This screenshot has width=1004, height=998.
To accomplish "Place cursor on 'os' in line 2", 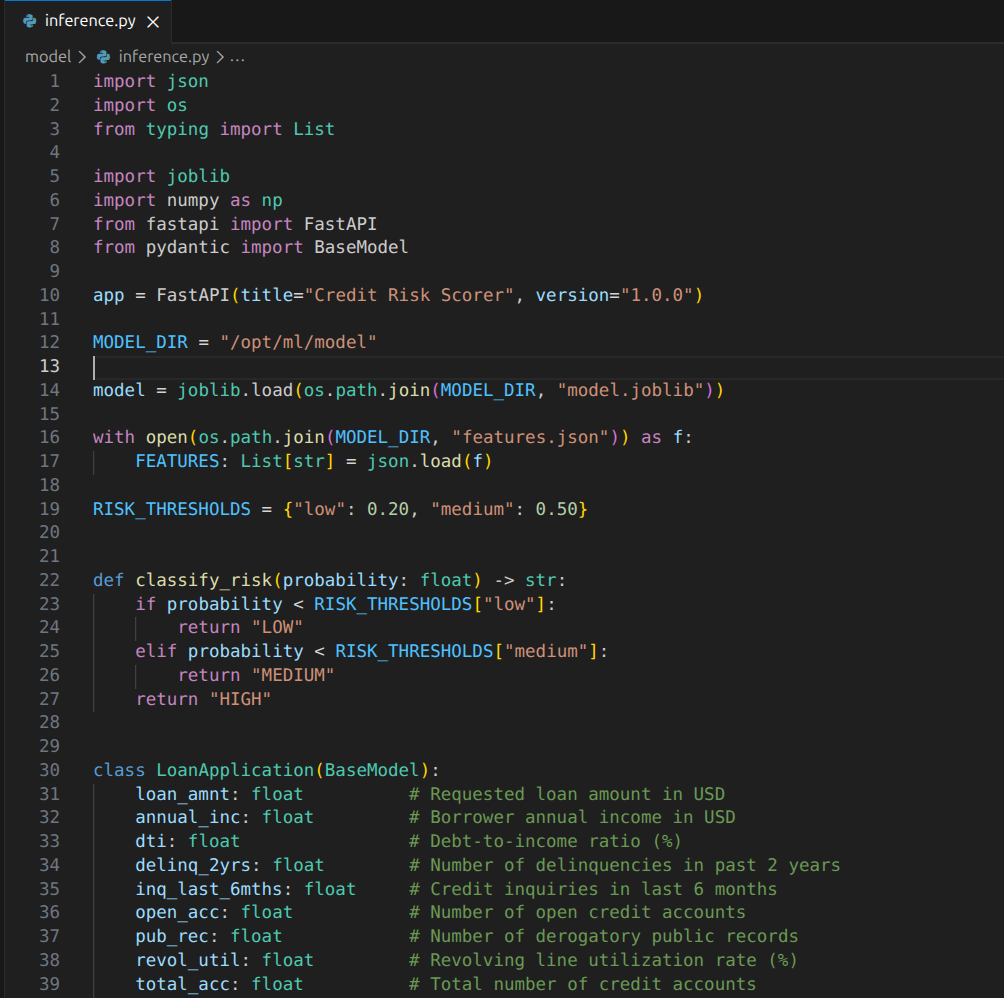I will point(177,105).
